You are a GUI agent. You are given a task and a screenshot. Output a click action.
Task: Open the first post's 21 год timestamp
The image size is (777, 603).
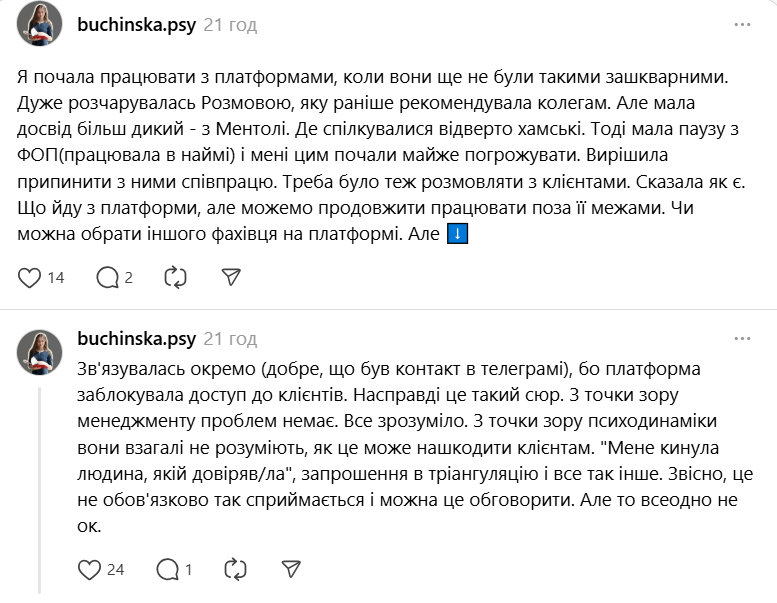(x=229, y=24)
